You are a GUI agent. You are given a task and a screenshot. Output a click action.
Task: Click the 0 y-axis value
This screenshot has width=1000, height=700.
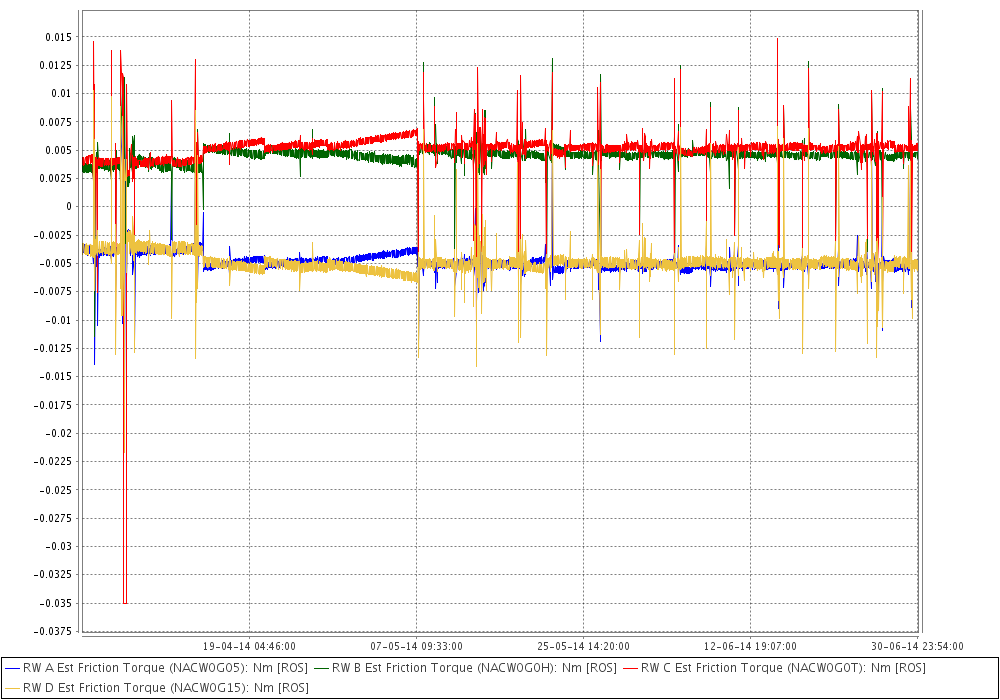coord(69,207)
